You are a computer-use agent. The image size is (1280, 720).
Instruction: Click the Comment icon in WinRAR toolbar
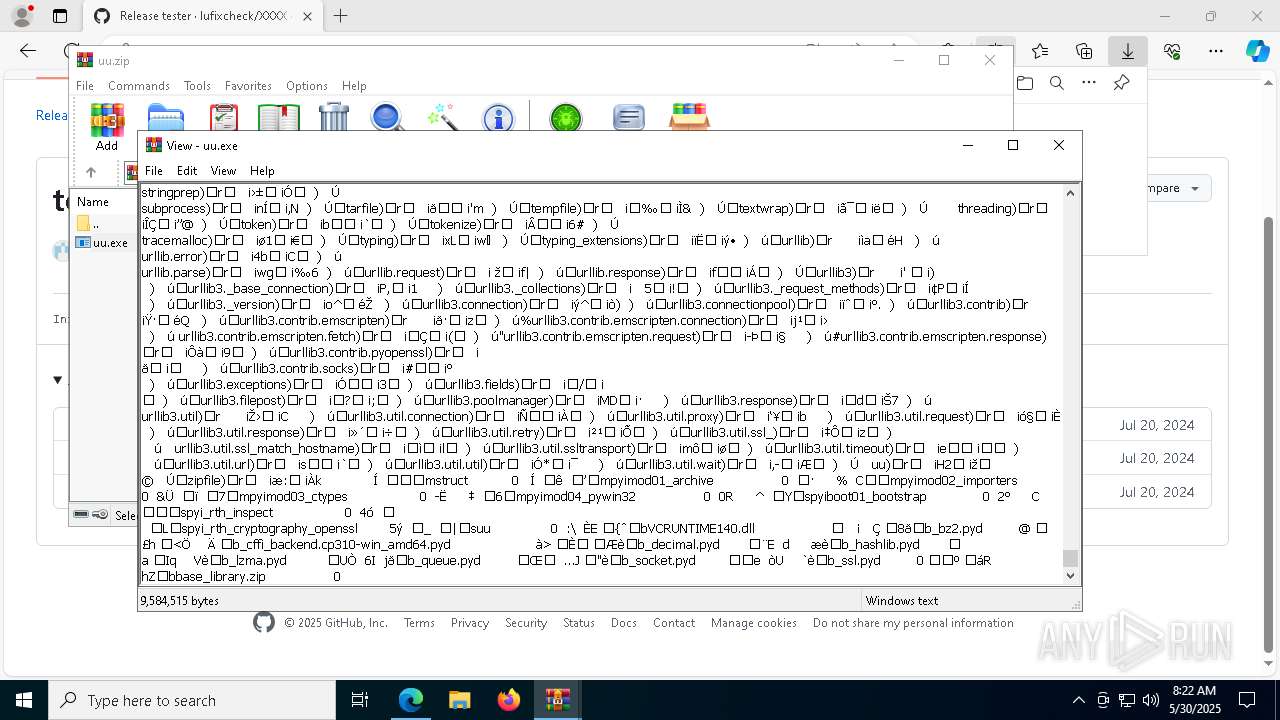[628, 118]
